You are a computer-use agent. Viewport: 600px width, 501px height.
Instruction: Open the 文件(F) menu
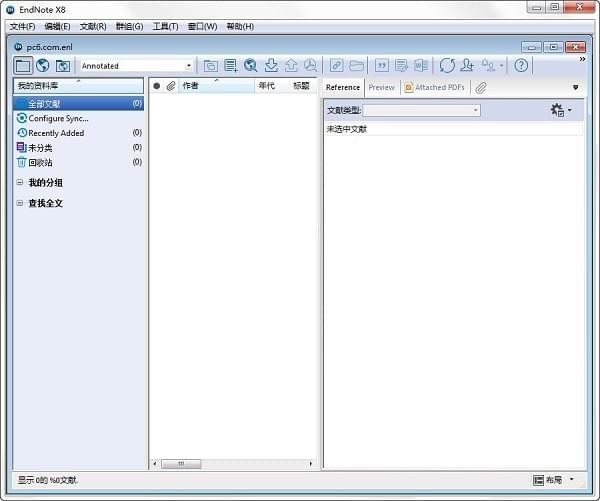point(22,26)
